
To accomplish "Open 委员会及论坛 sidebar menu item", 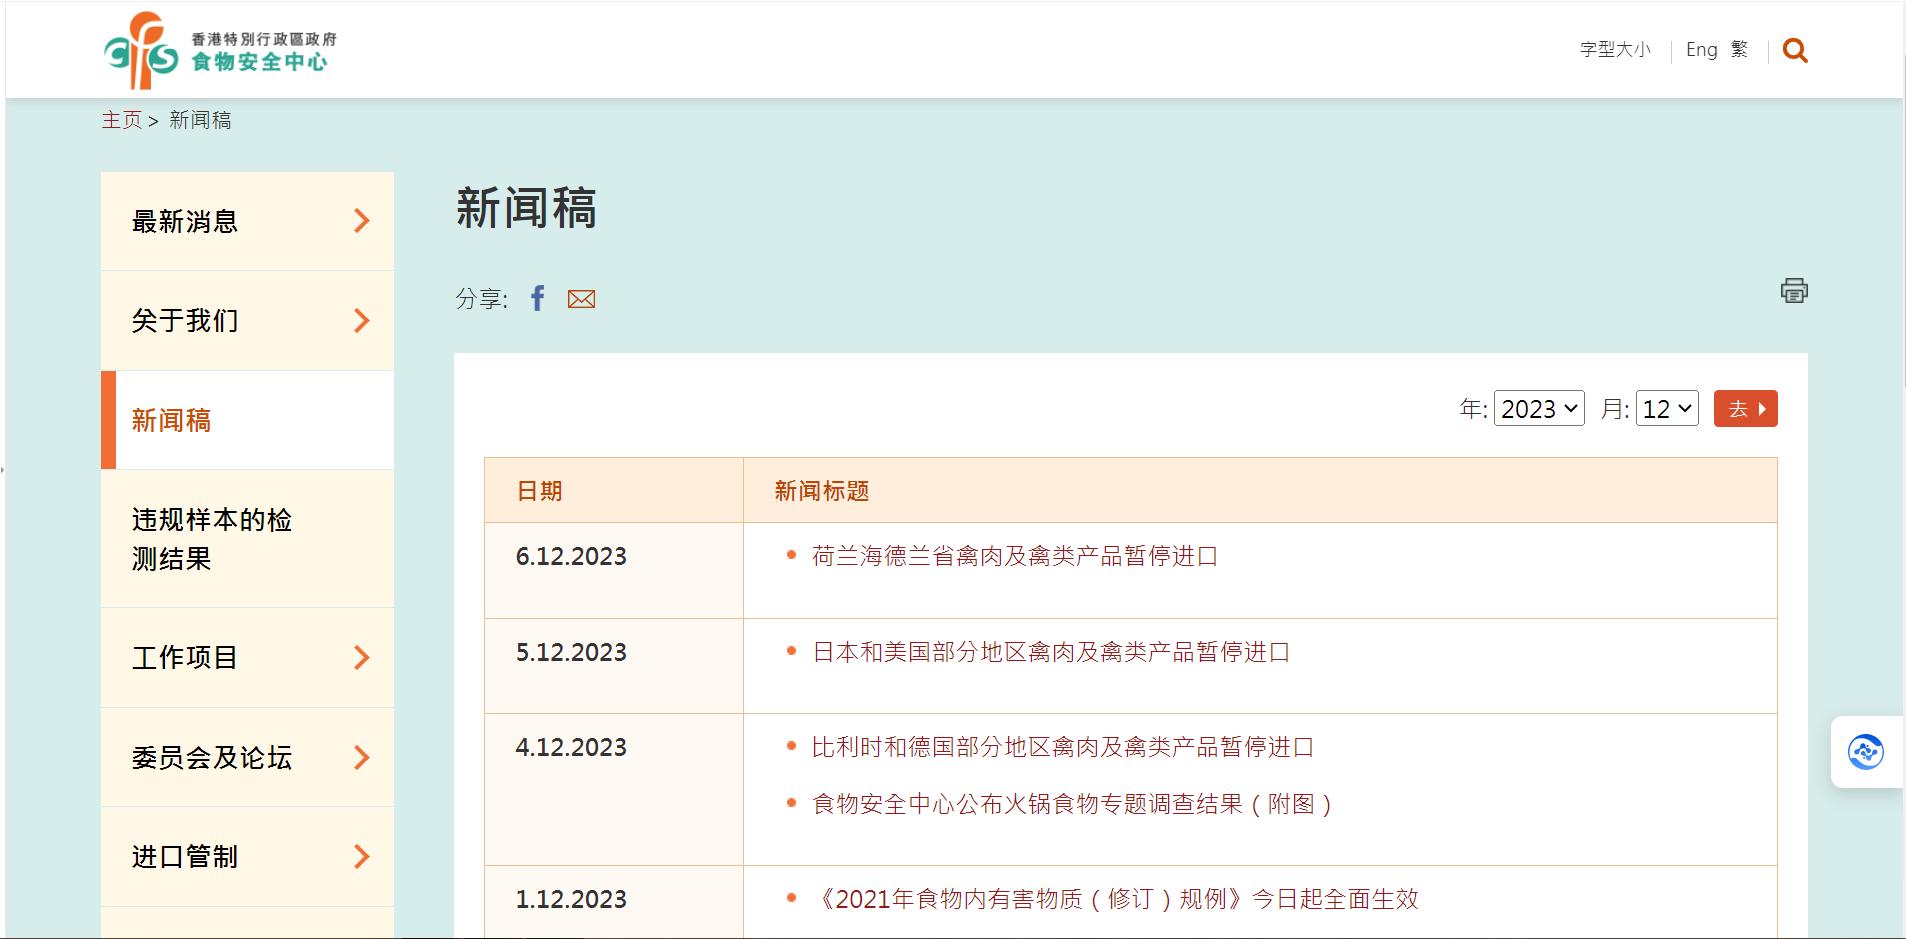I will (247, 758).
